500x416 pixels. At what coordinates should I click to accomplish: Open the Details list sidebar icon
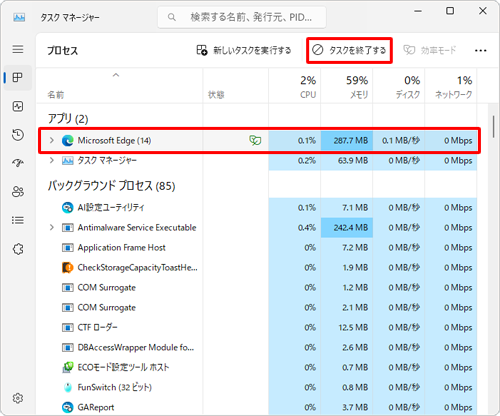(18, 220)
